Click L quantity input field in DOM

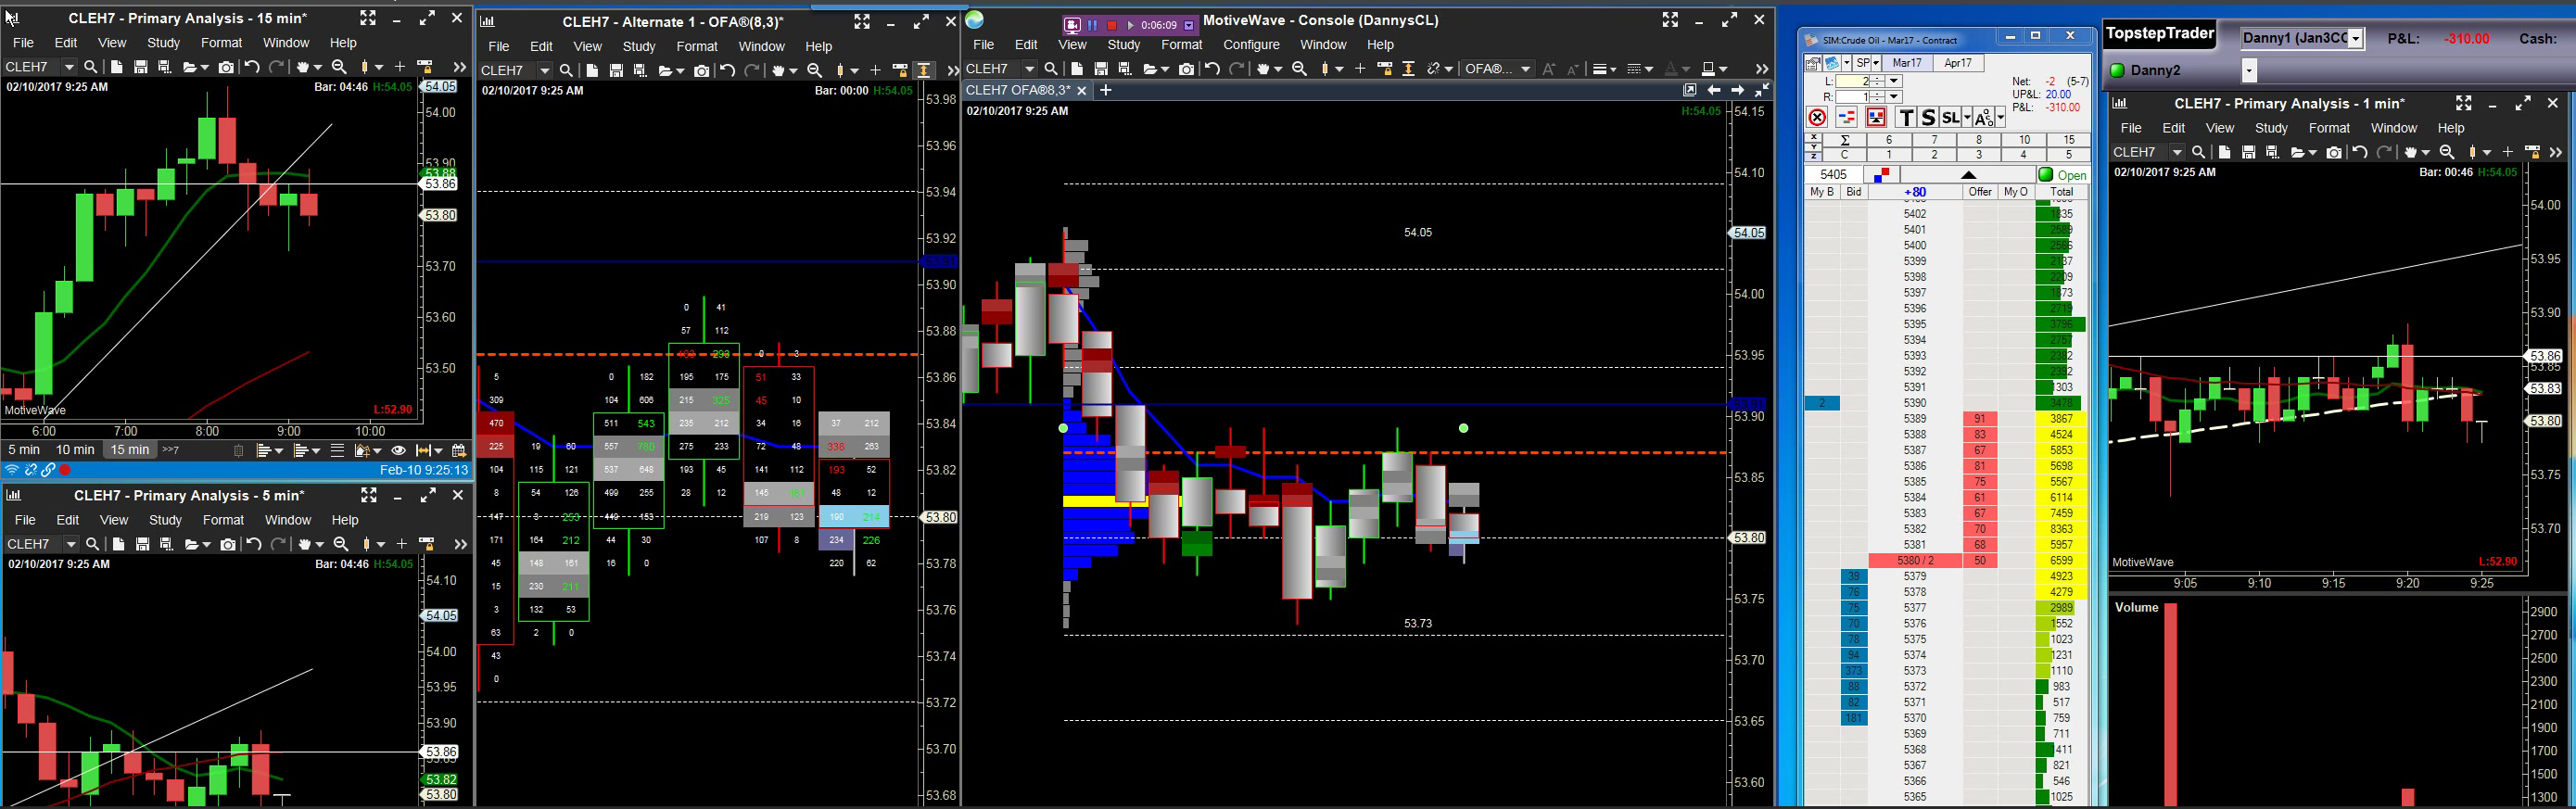[1852, 81]
